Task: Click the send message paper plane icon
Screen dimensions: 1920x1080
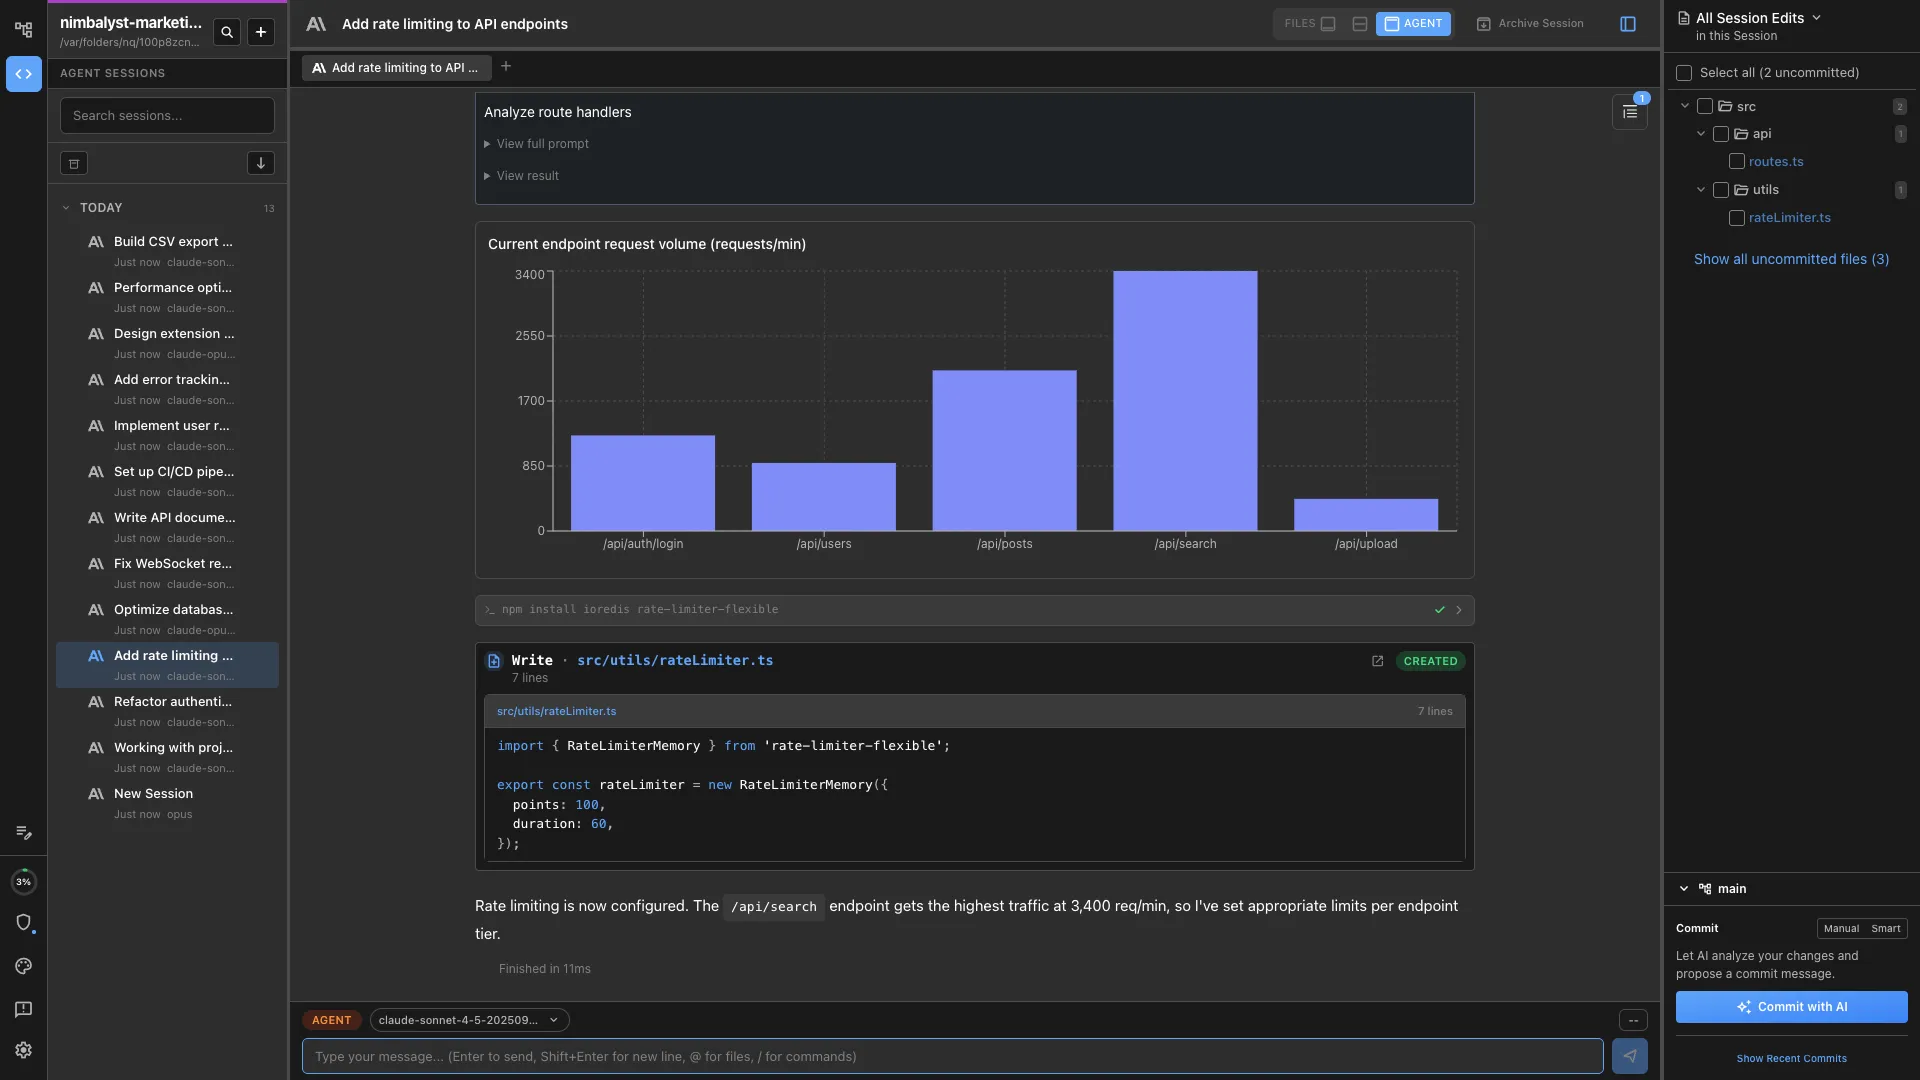Action: click(x=1629, y=1056)
